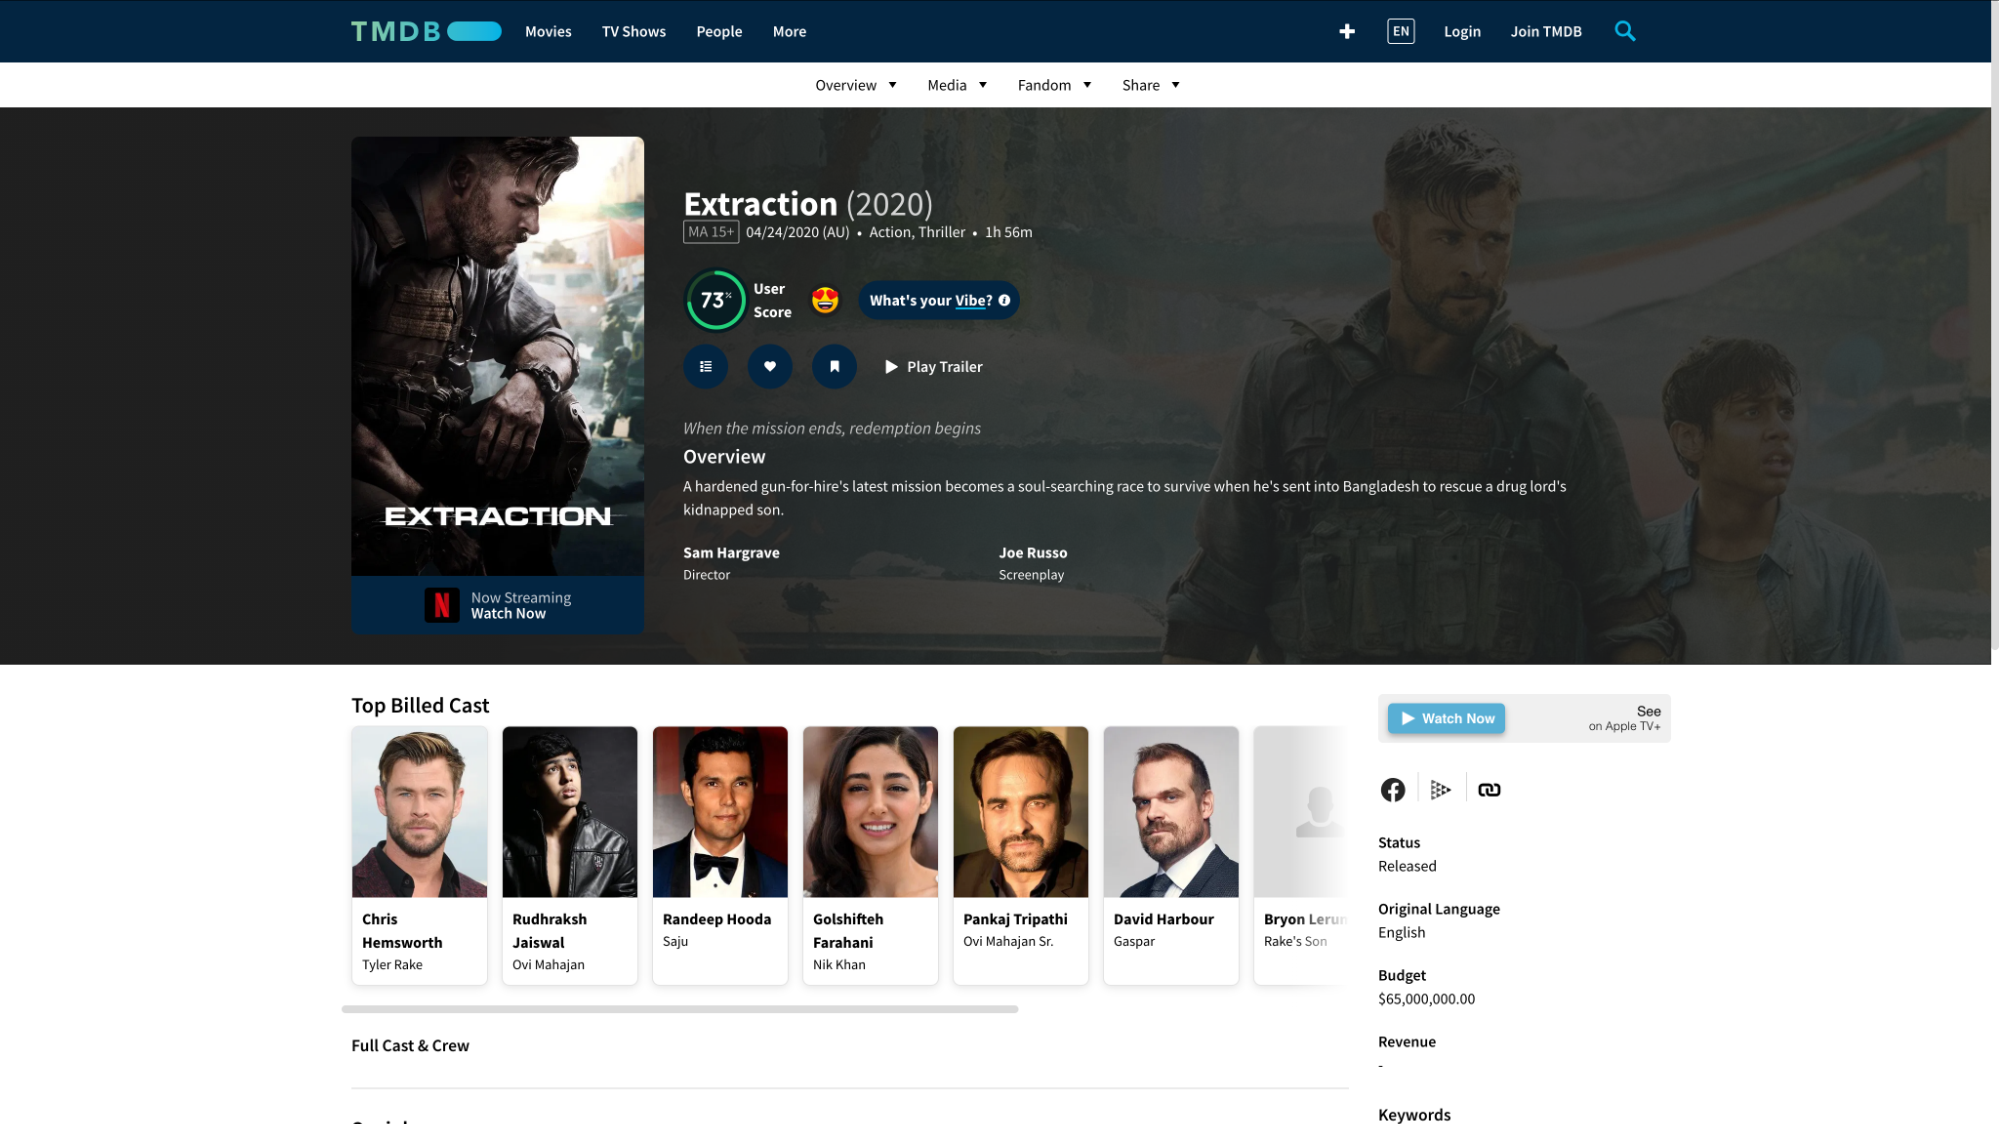Screen dimensions: 1999x1125
Task: Click Watch Now on Apple TV+ button
Action: coord(1446,718)
